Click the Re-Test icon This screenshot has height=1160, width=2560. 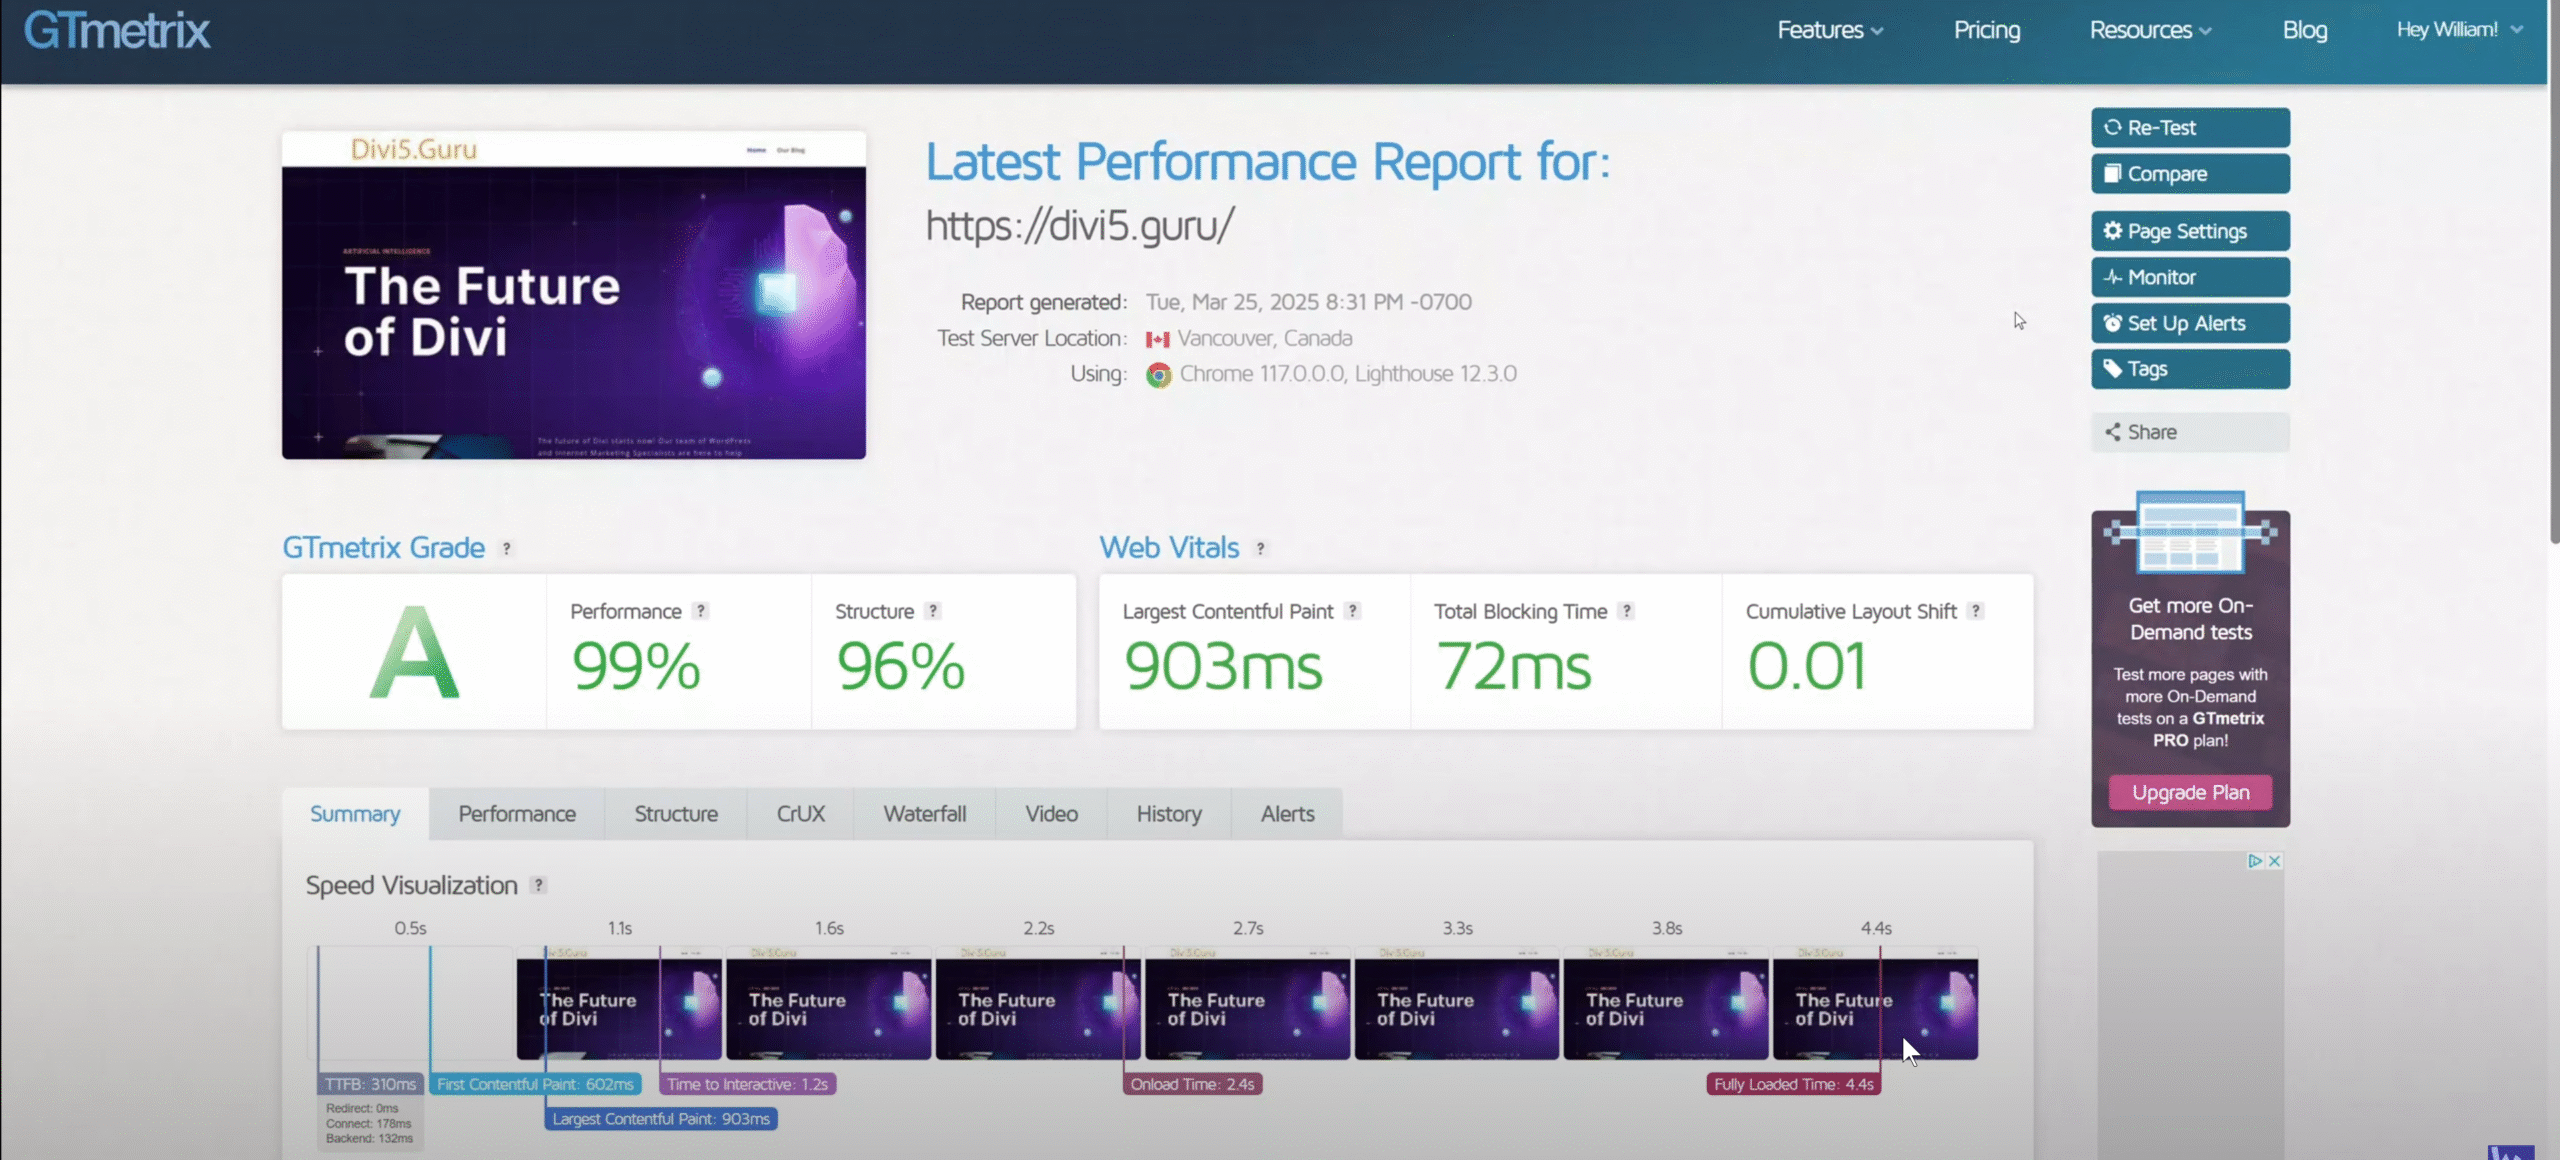[x=2114, y=127]
